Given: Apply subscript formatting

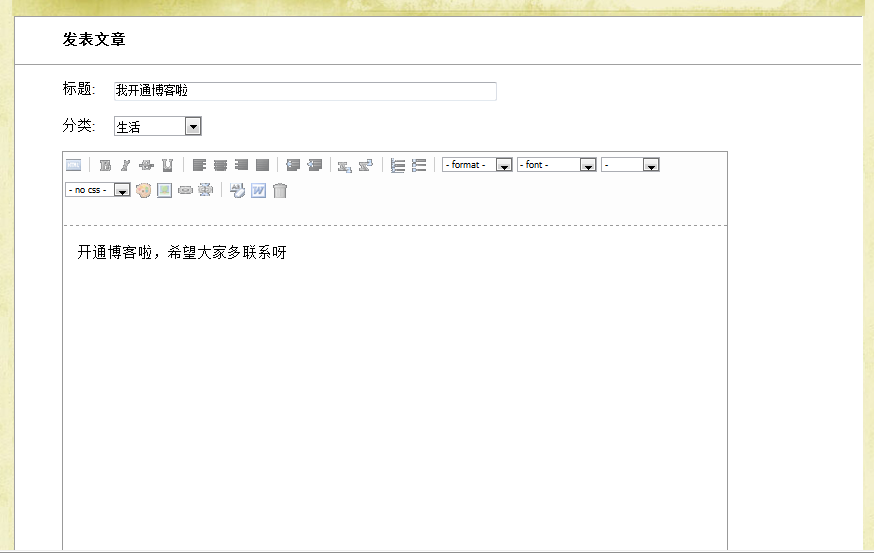Looking at the screenshot, I should click(344, 166).
